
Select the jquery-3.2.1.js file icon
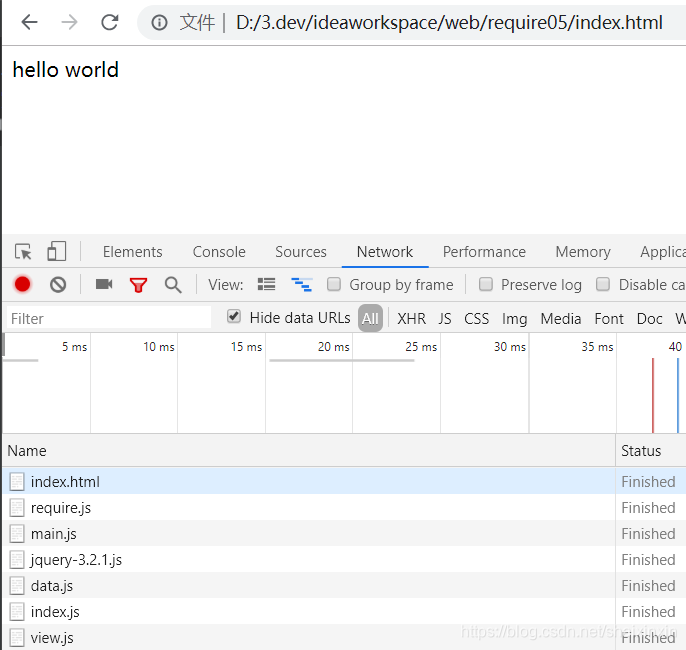click(x=17, y=559)
